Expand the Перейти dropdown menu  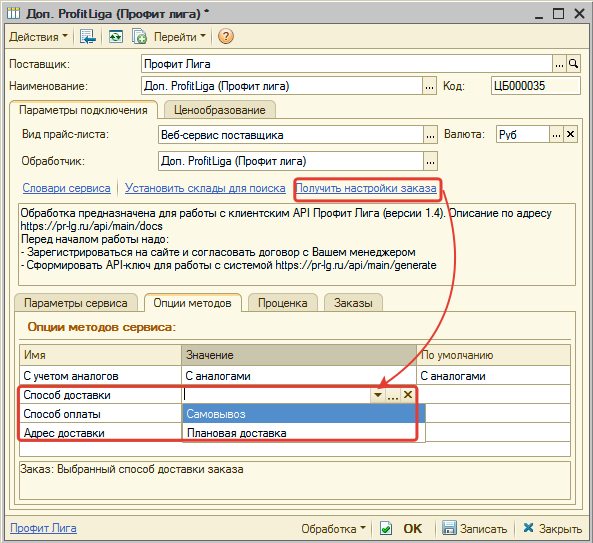180,37
